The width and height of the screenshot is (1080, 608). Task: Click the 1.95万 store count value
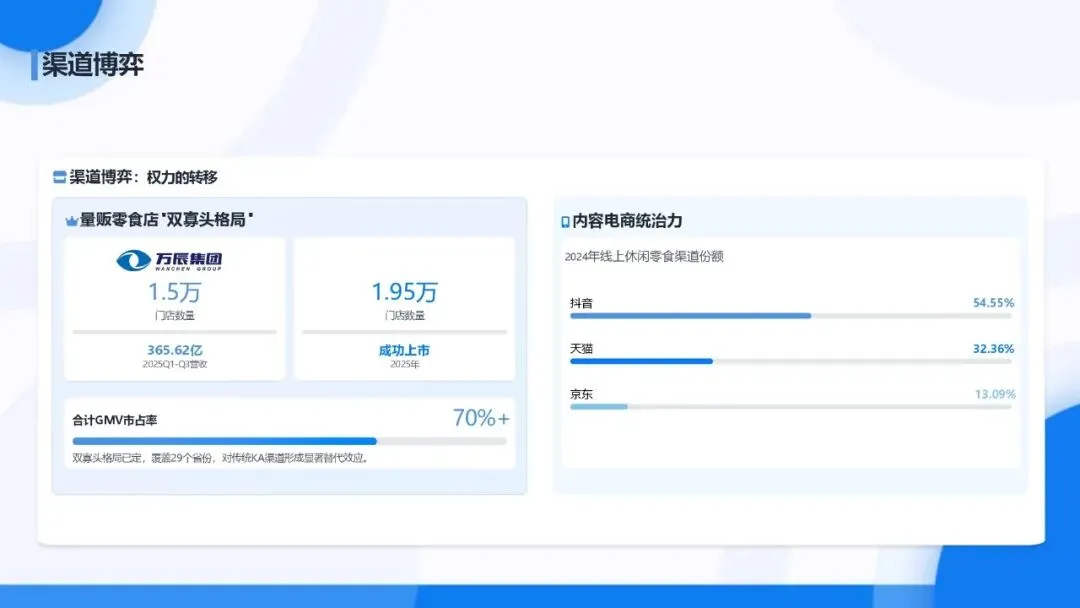coord(404,292)
